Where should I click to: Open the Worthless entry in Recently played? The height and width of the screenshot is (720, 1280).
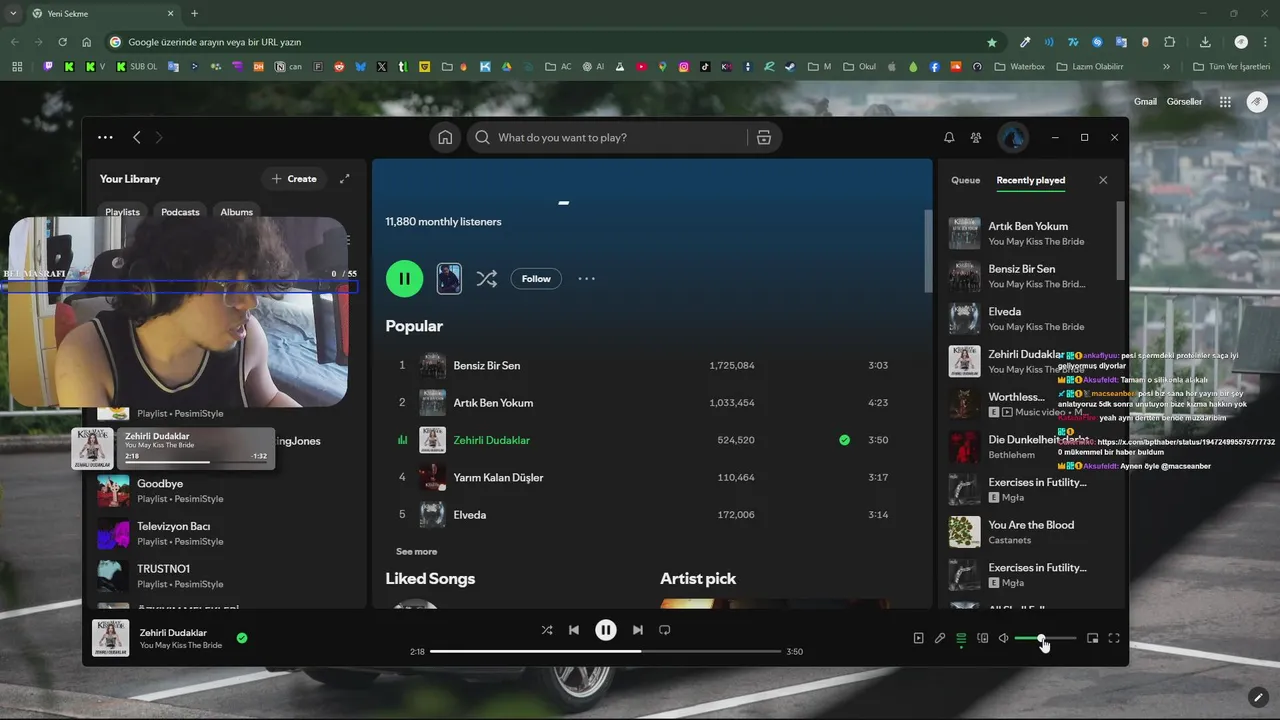pyautogui.click(x=1028, y=404)
